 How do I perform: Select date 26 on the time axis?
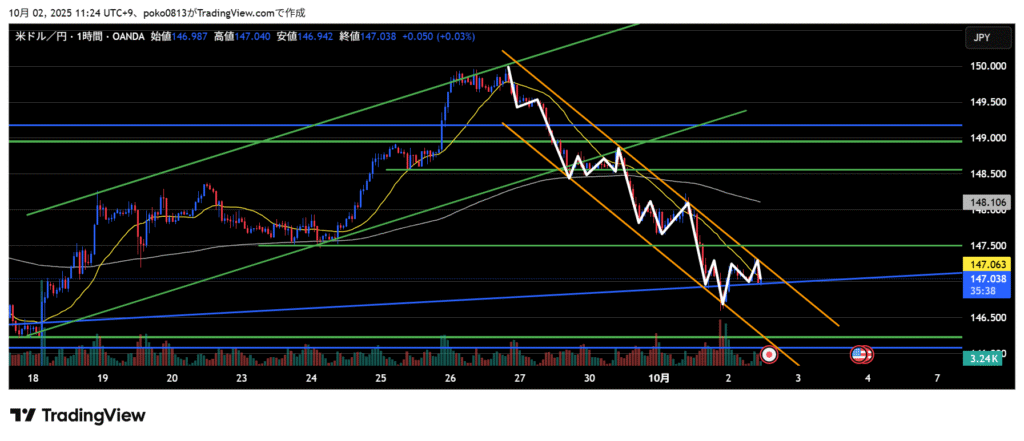[x=451, y=379]
